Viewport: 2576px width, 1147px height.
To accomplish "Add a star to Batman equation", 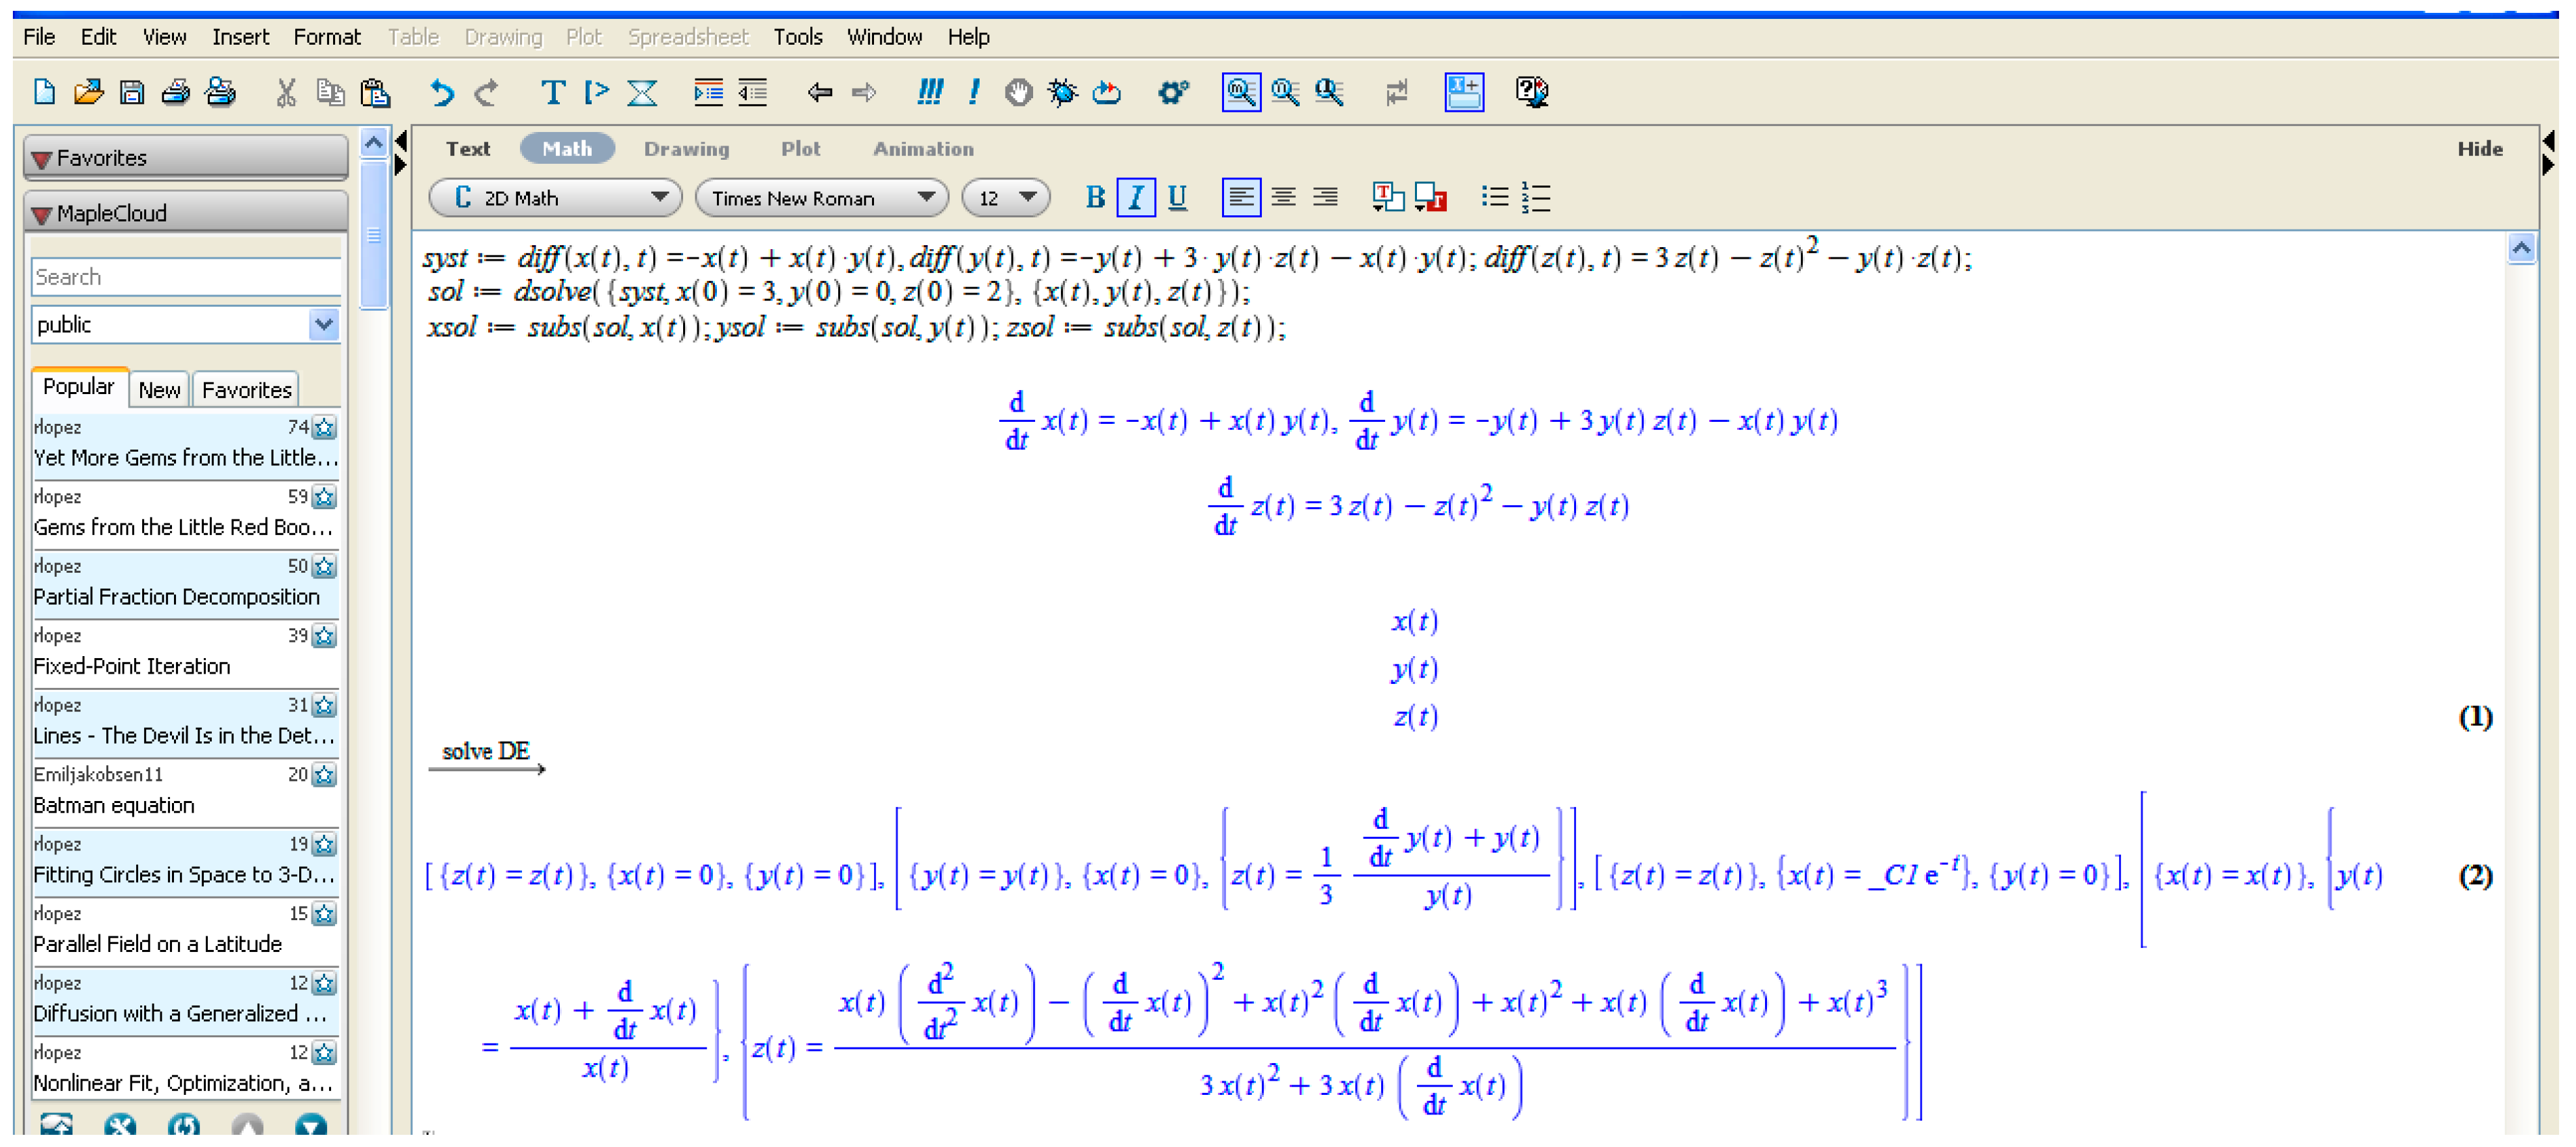I will (x=324, y=775).
